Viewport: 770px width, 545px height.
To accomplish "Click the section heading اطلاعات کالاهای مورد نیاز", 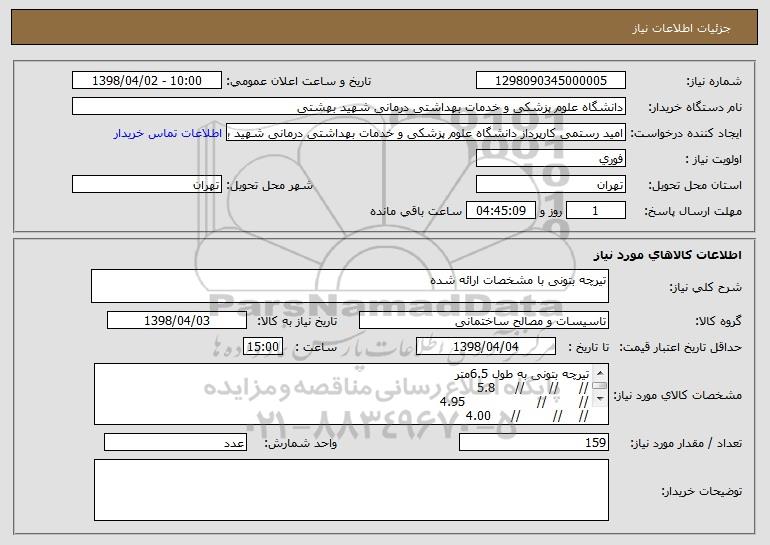I will pyautogui.click(x=667, y=254).
